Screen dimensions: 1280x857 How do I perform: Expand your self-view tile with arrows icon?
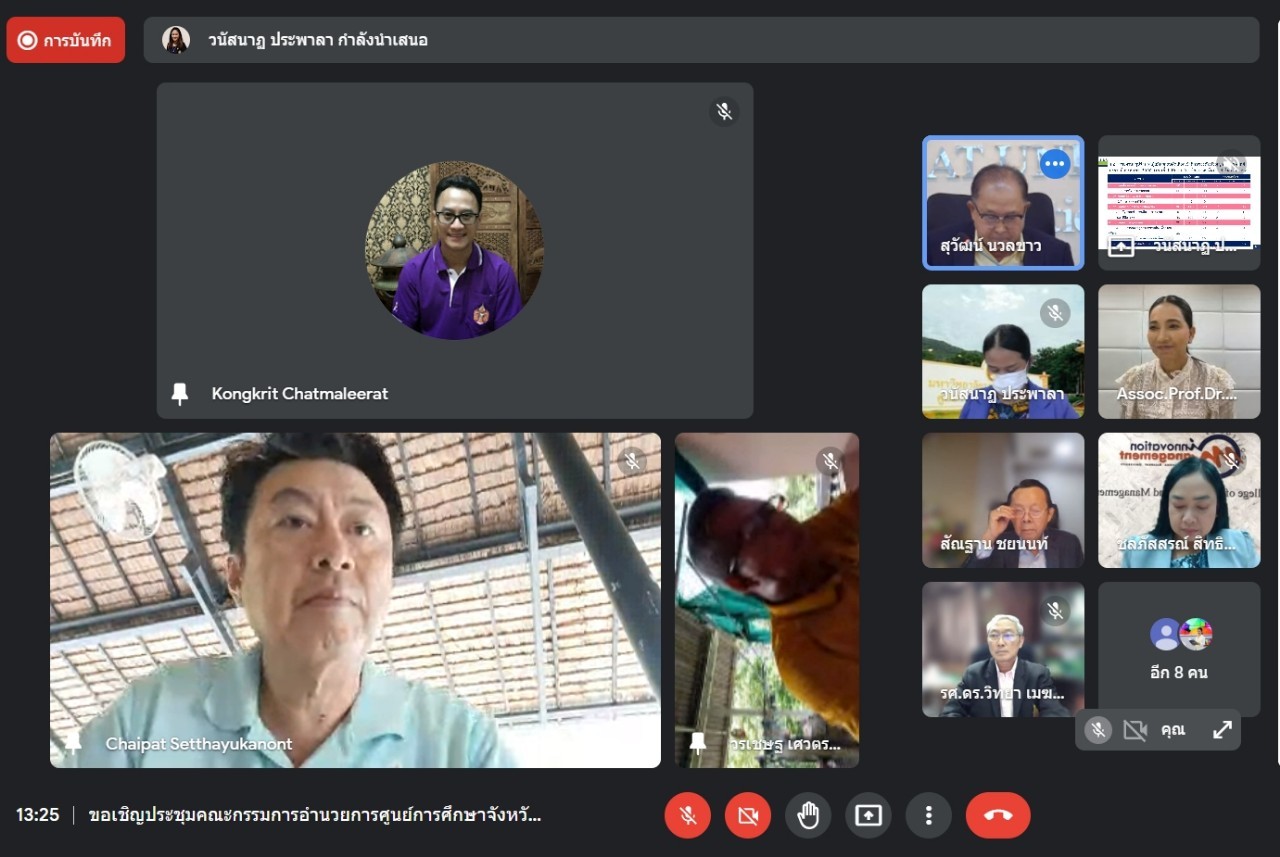pos(1222,730)
